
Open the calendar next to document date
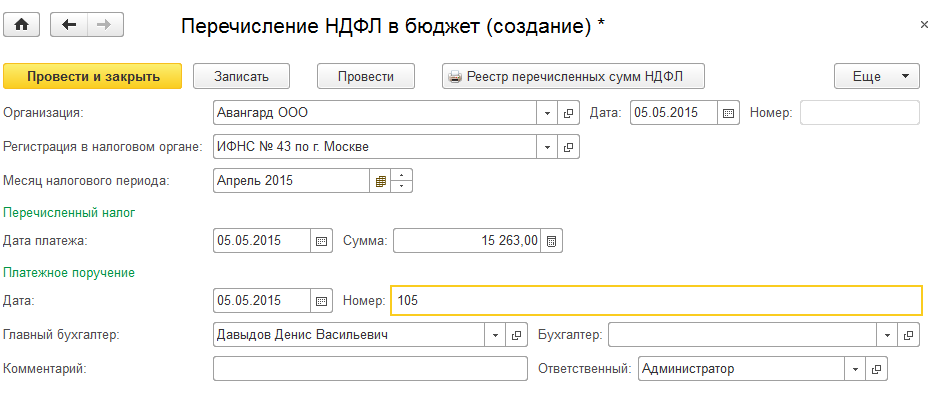pyautogui.click(x=729, y=113)
